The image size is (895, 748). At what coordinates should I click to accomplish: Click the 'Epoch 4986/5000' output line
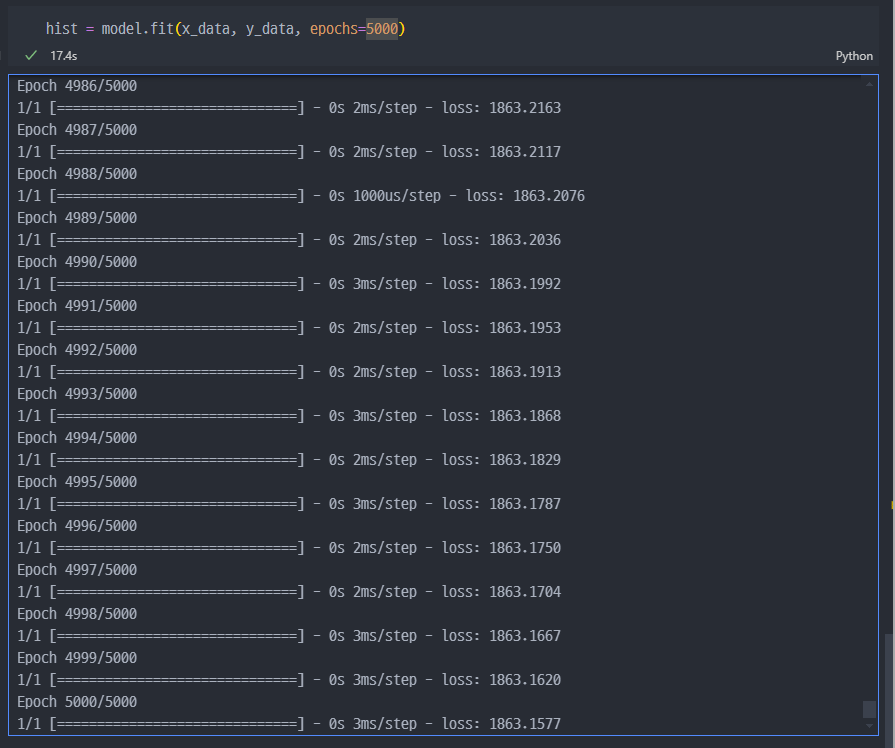tap(77, 86)
